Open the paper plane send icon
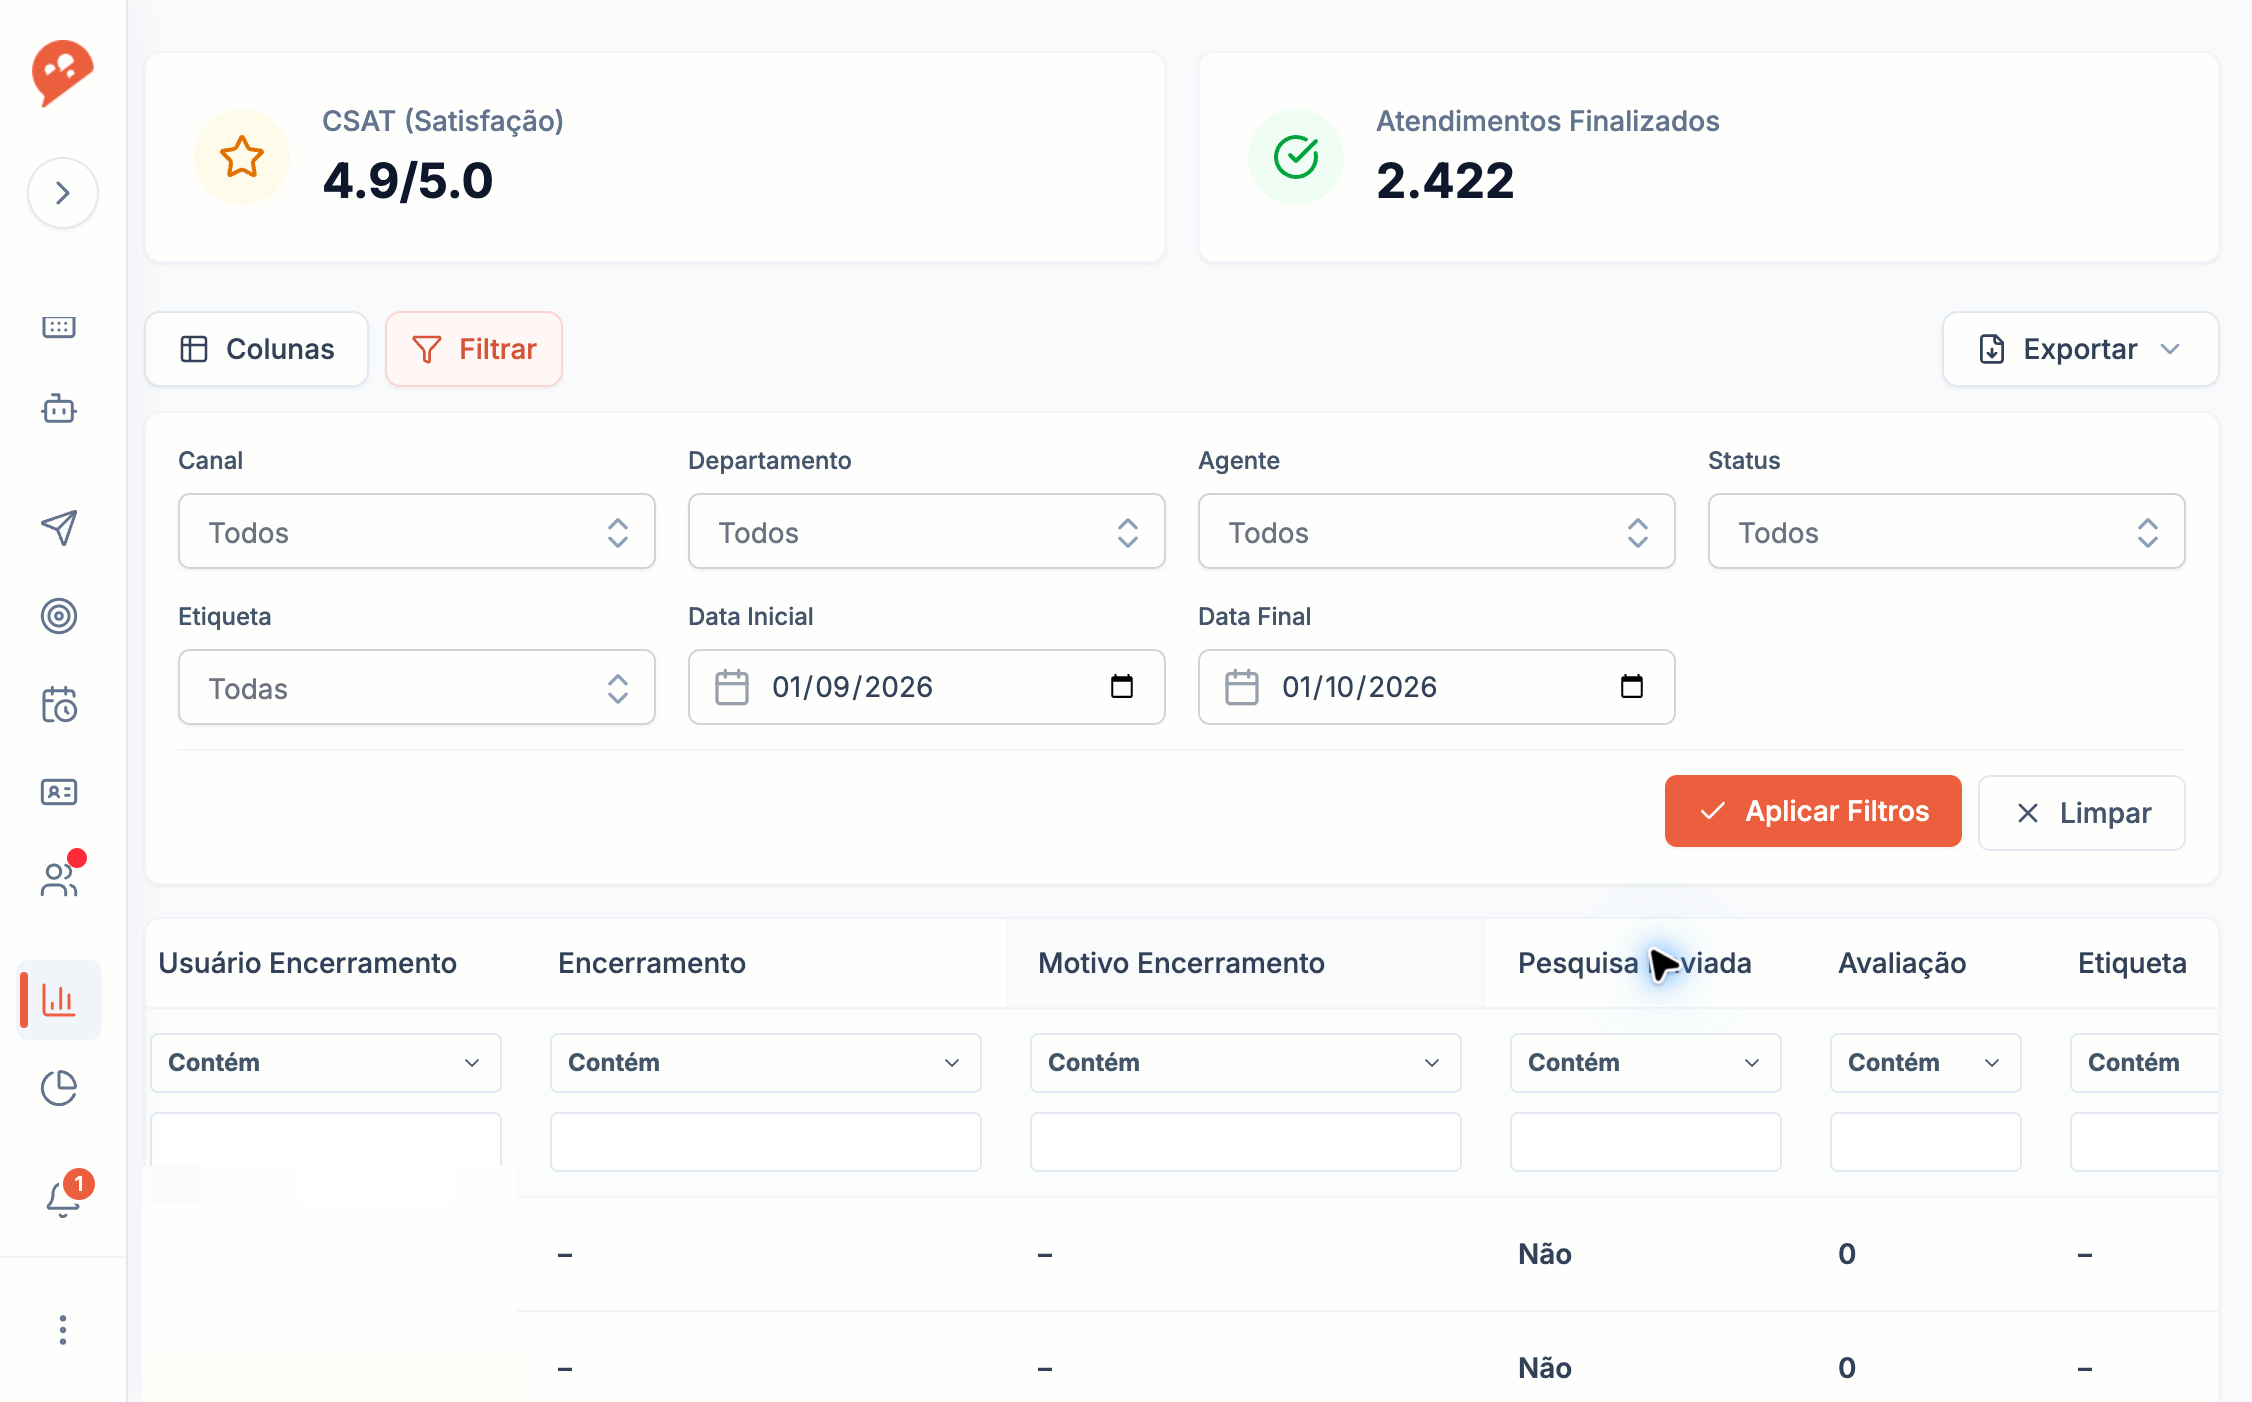 pos(59,527)
